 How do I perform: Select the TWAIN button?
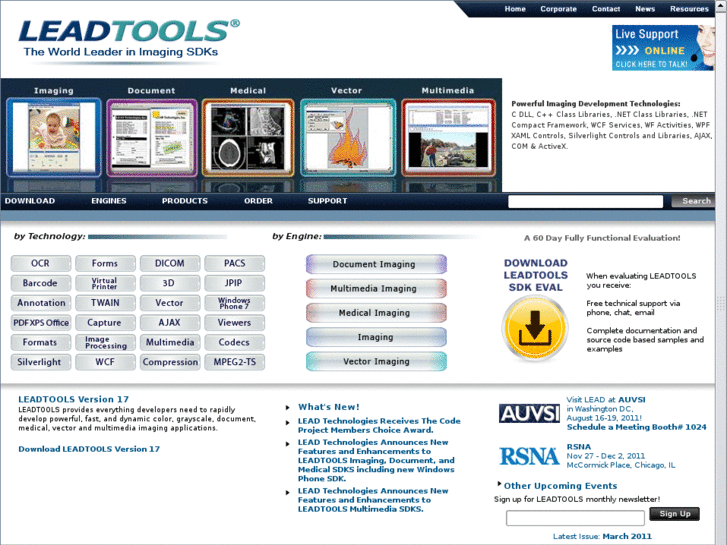[x=105, y=303]
